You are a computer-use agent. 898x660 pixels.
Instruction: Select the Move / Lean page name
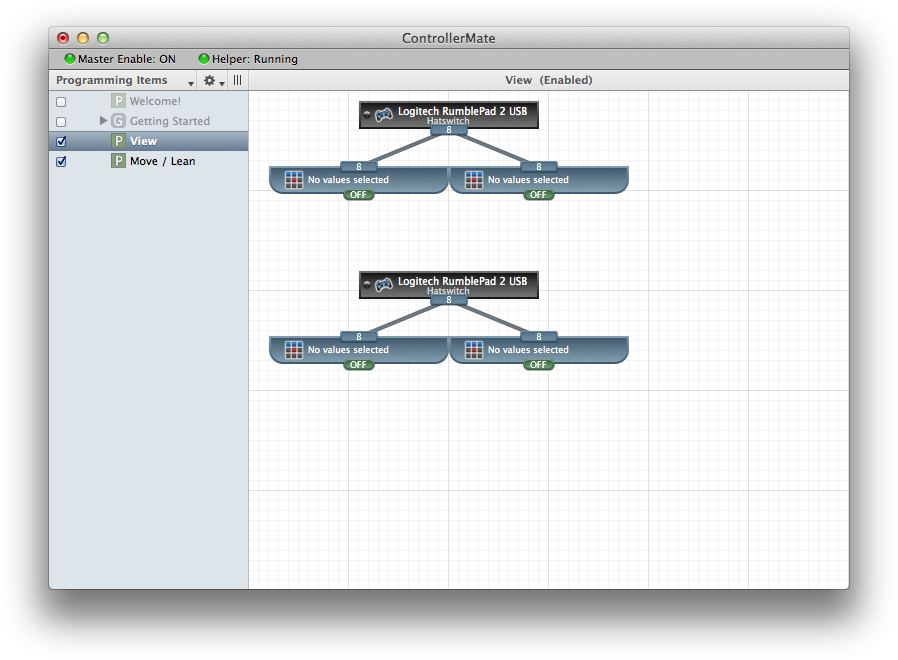point(163,162)
